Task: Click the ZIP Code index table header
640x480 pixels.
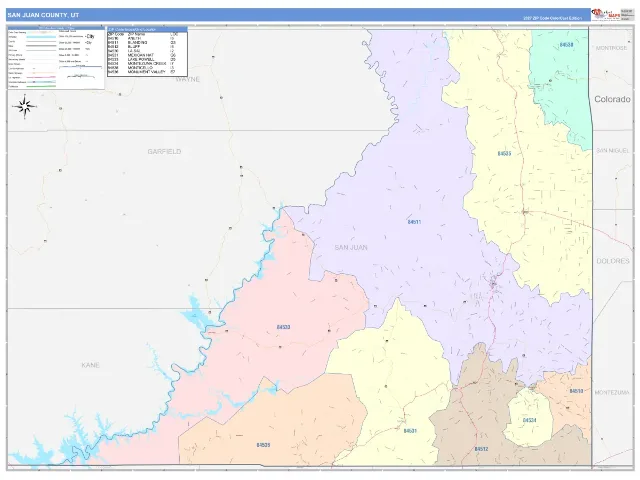Action: pos(147,29)
